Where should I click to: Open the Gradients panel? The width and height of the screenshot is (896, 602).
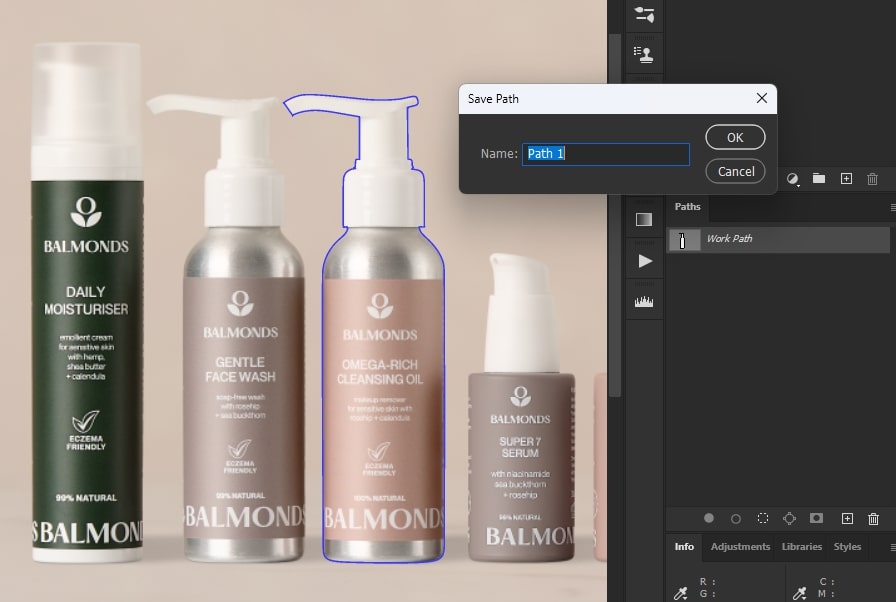click(644, 219)
